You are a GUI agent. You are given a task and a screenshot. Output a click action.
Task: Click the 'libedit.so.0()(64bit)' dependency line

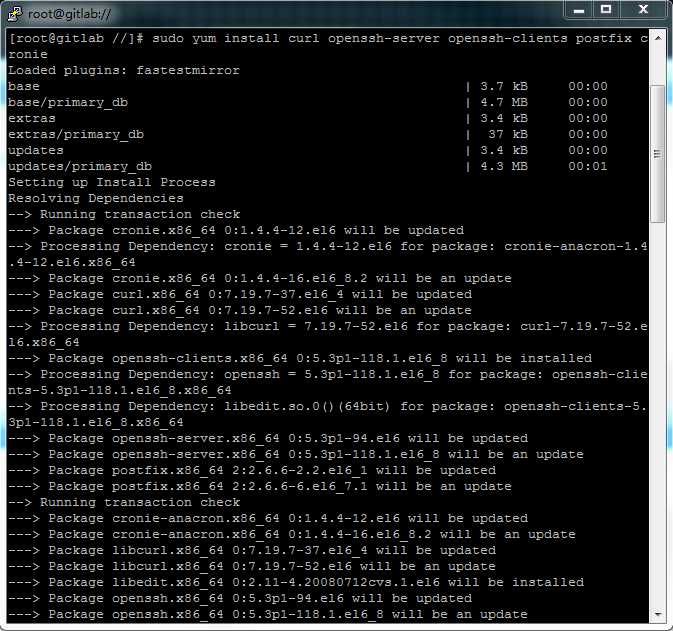(328, 414)
